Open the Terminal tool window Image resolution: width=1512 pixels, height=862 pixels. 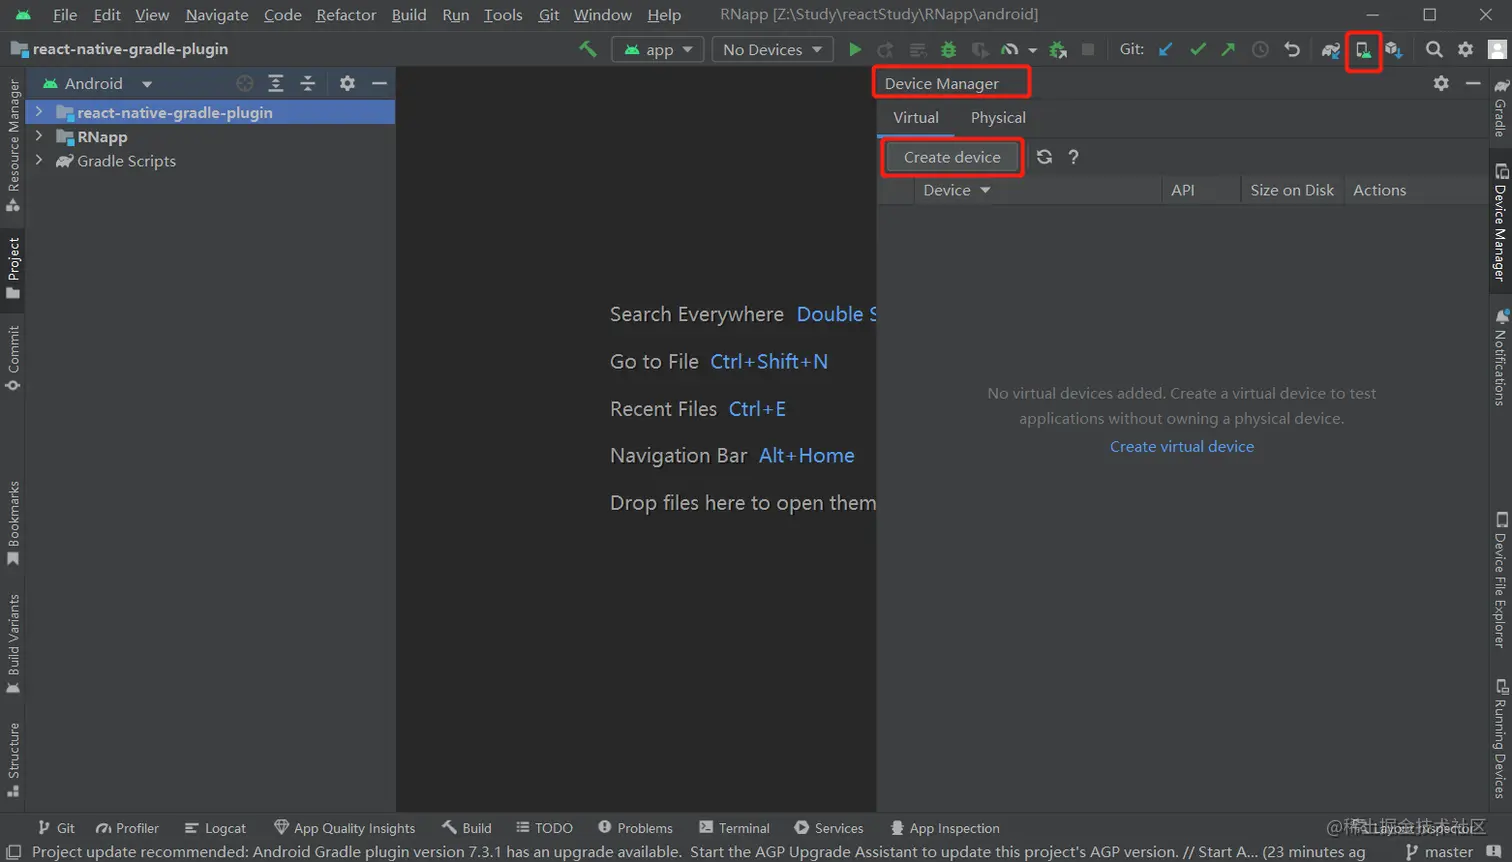click(734, 828)
